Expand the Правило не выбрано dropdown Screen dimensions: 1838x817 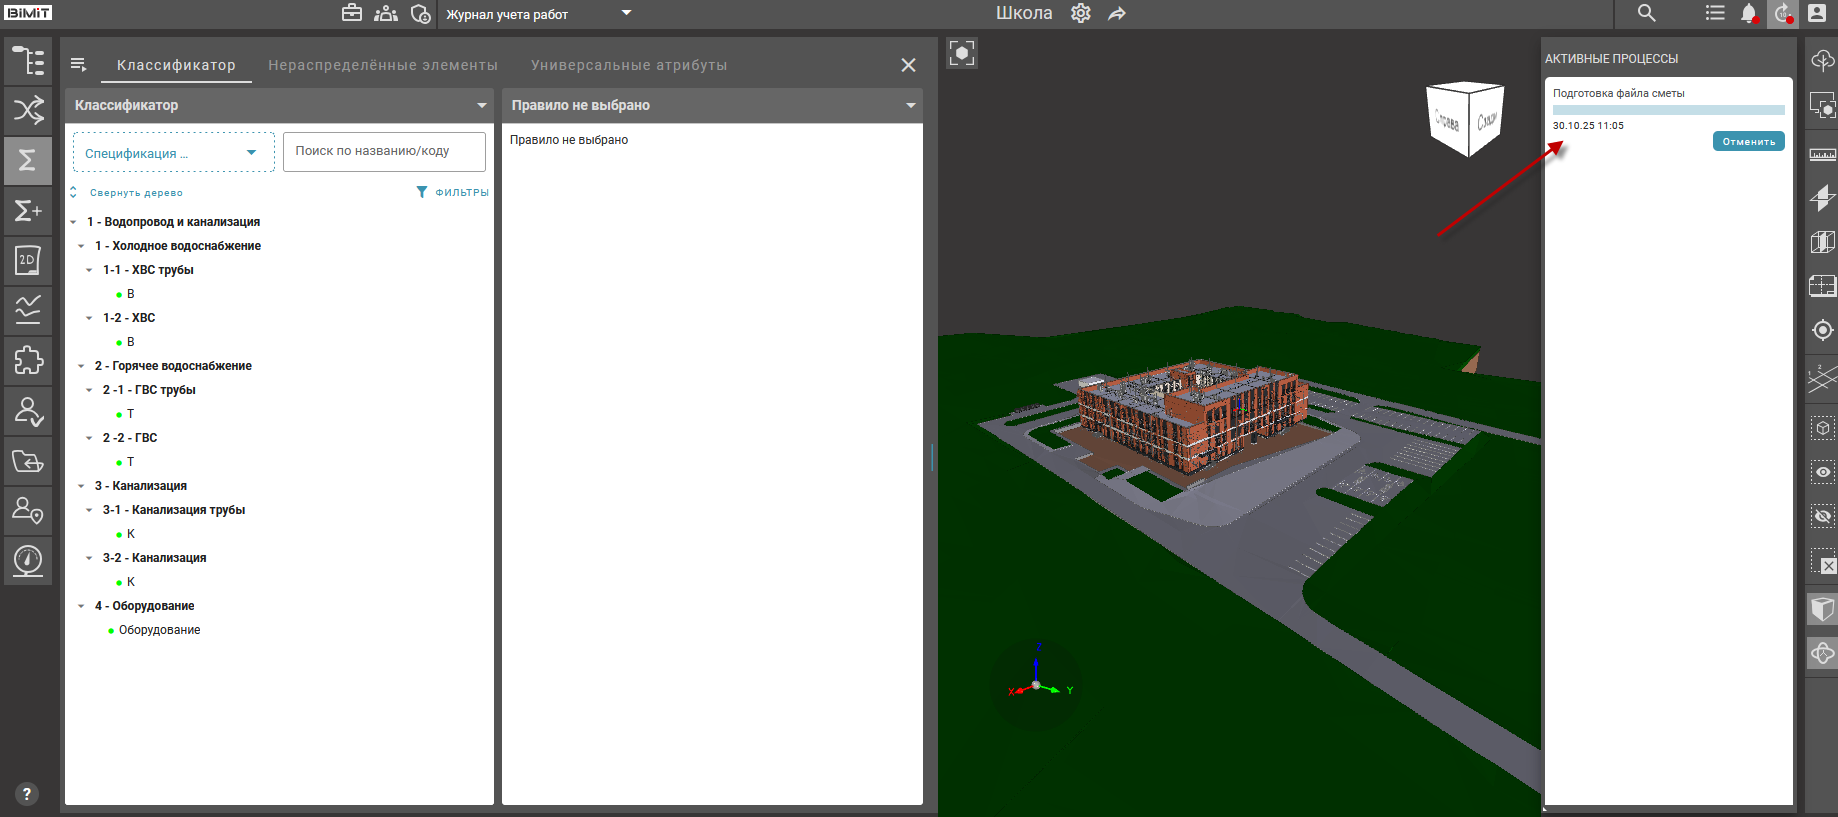pos(910,105)
